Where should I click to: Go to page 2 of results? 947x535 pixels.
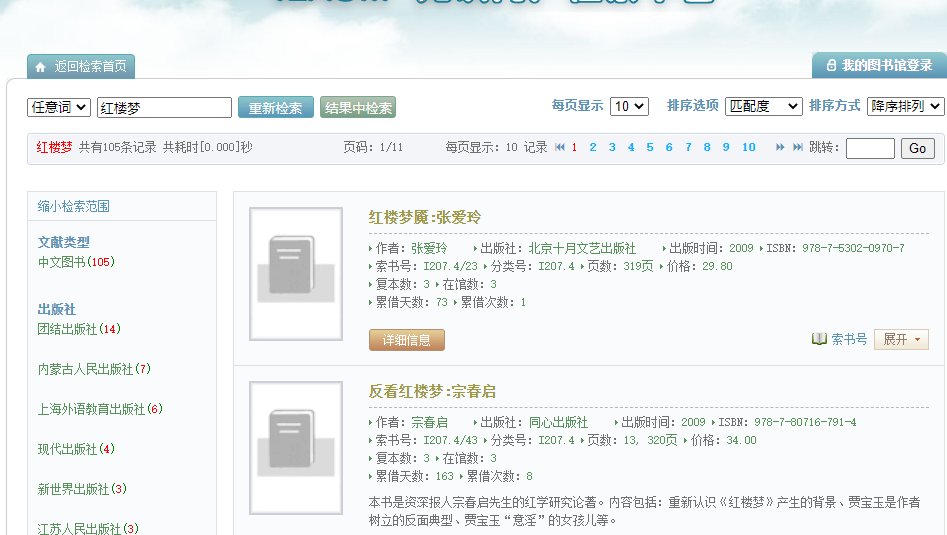click(593, 147)
